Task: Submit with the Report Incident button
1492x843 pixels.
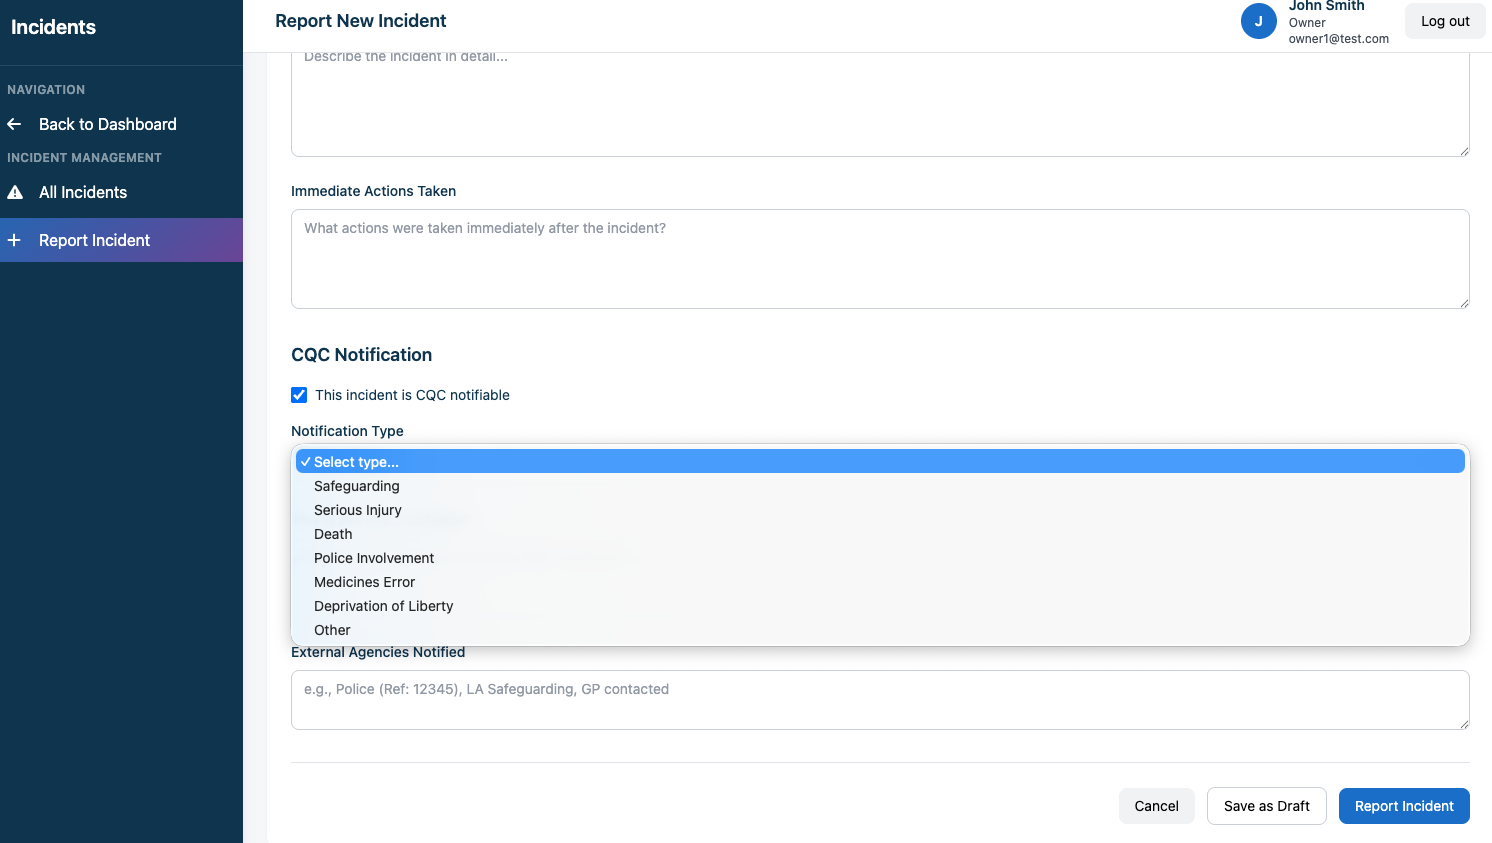Action: 1403,806
